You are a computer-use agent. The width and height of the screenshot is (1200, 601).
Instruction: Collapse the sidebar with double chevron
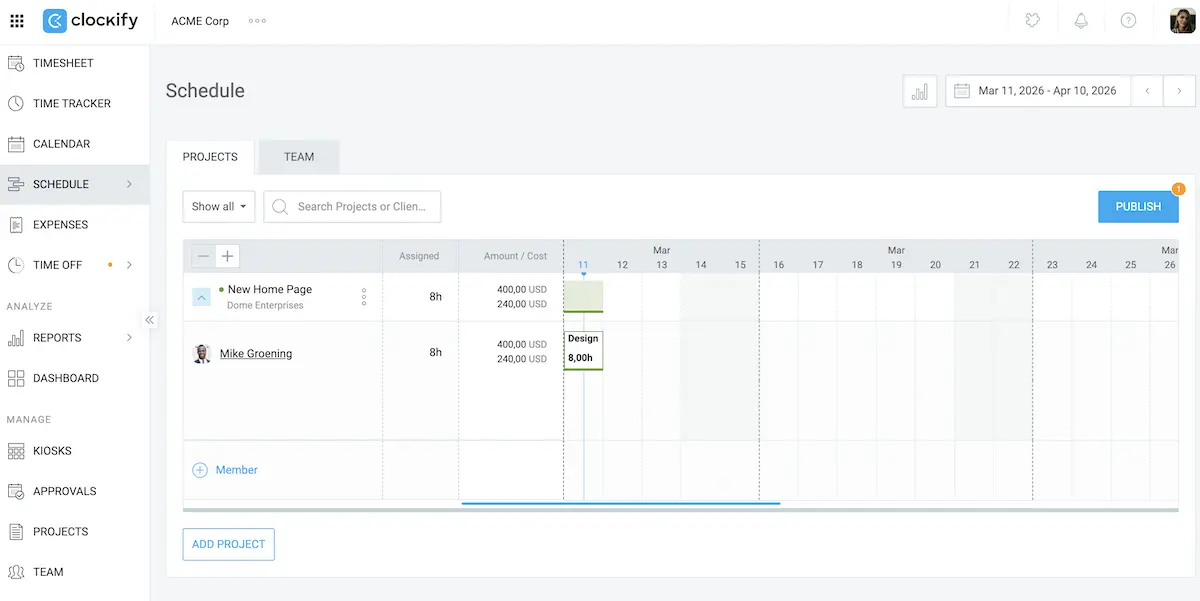pos(150,320)
